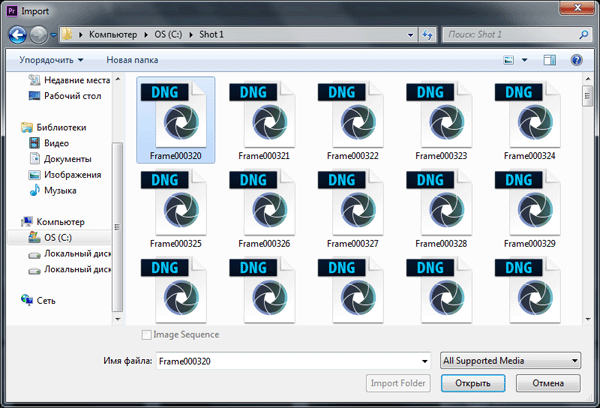Image resolution: width=600 pixels, height=408 pixels.
Task: Toggle the preview pane icon
Action: [x=549, y=60]
